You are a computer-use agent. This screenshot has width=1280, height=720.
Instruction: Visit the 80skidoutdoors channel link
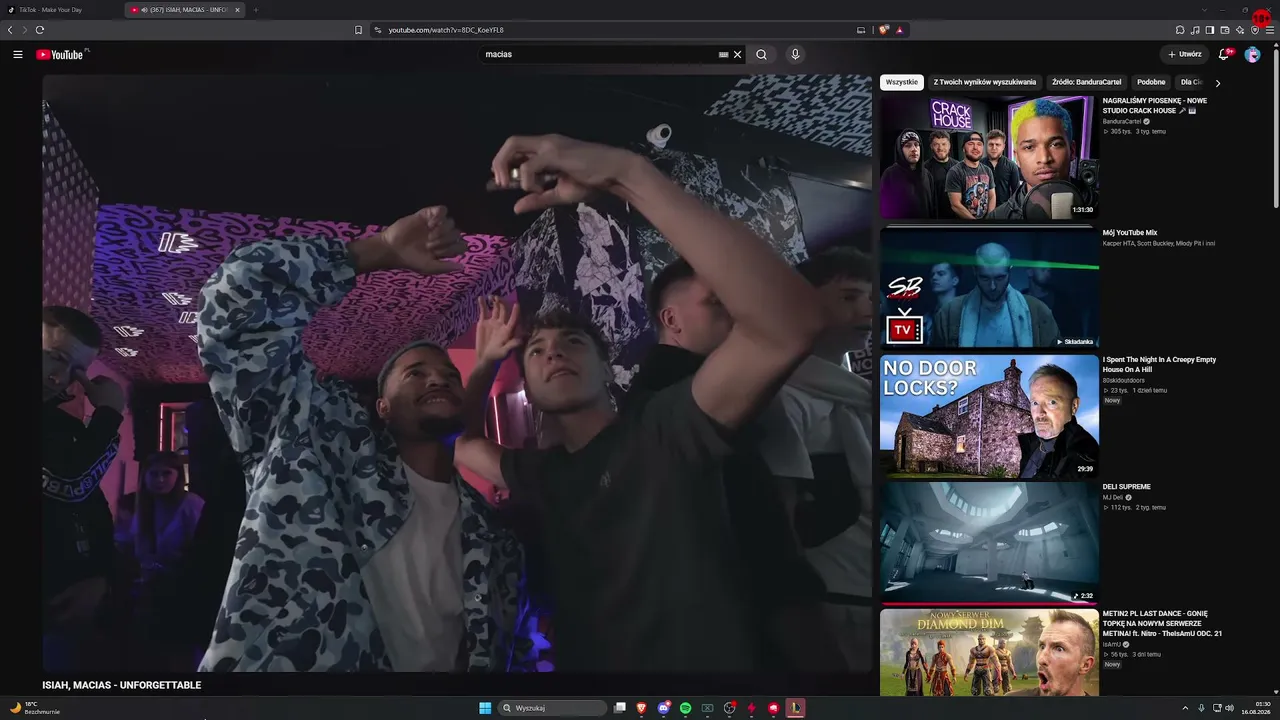coord(1125,380)
